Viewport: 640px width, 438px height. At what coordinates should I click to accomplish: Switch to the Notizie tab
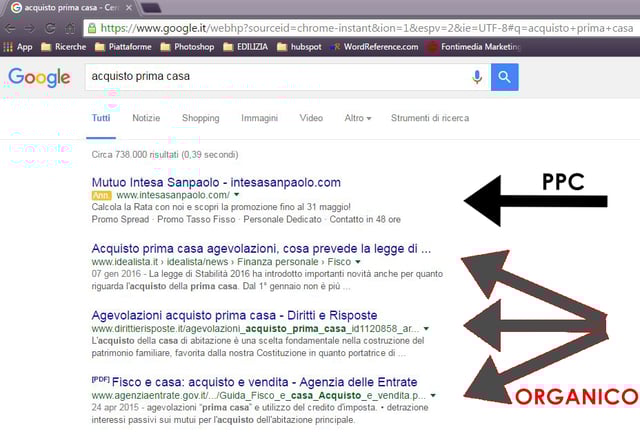tap(146, 118)
